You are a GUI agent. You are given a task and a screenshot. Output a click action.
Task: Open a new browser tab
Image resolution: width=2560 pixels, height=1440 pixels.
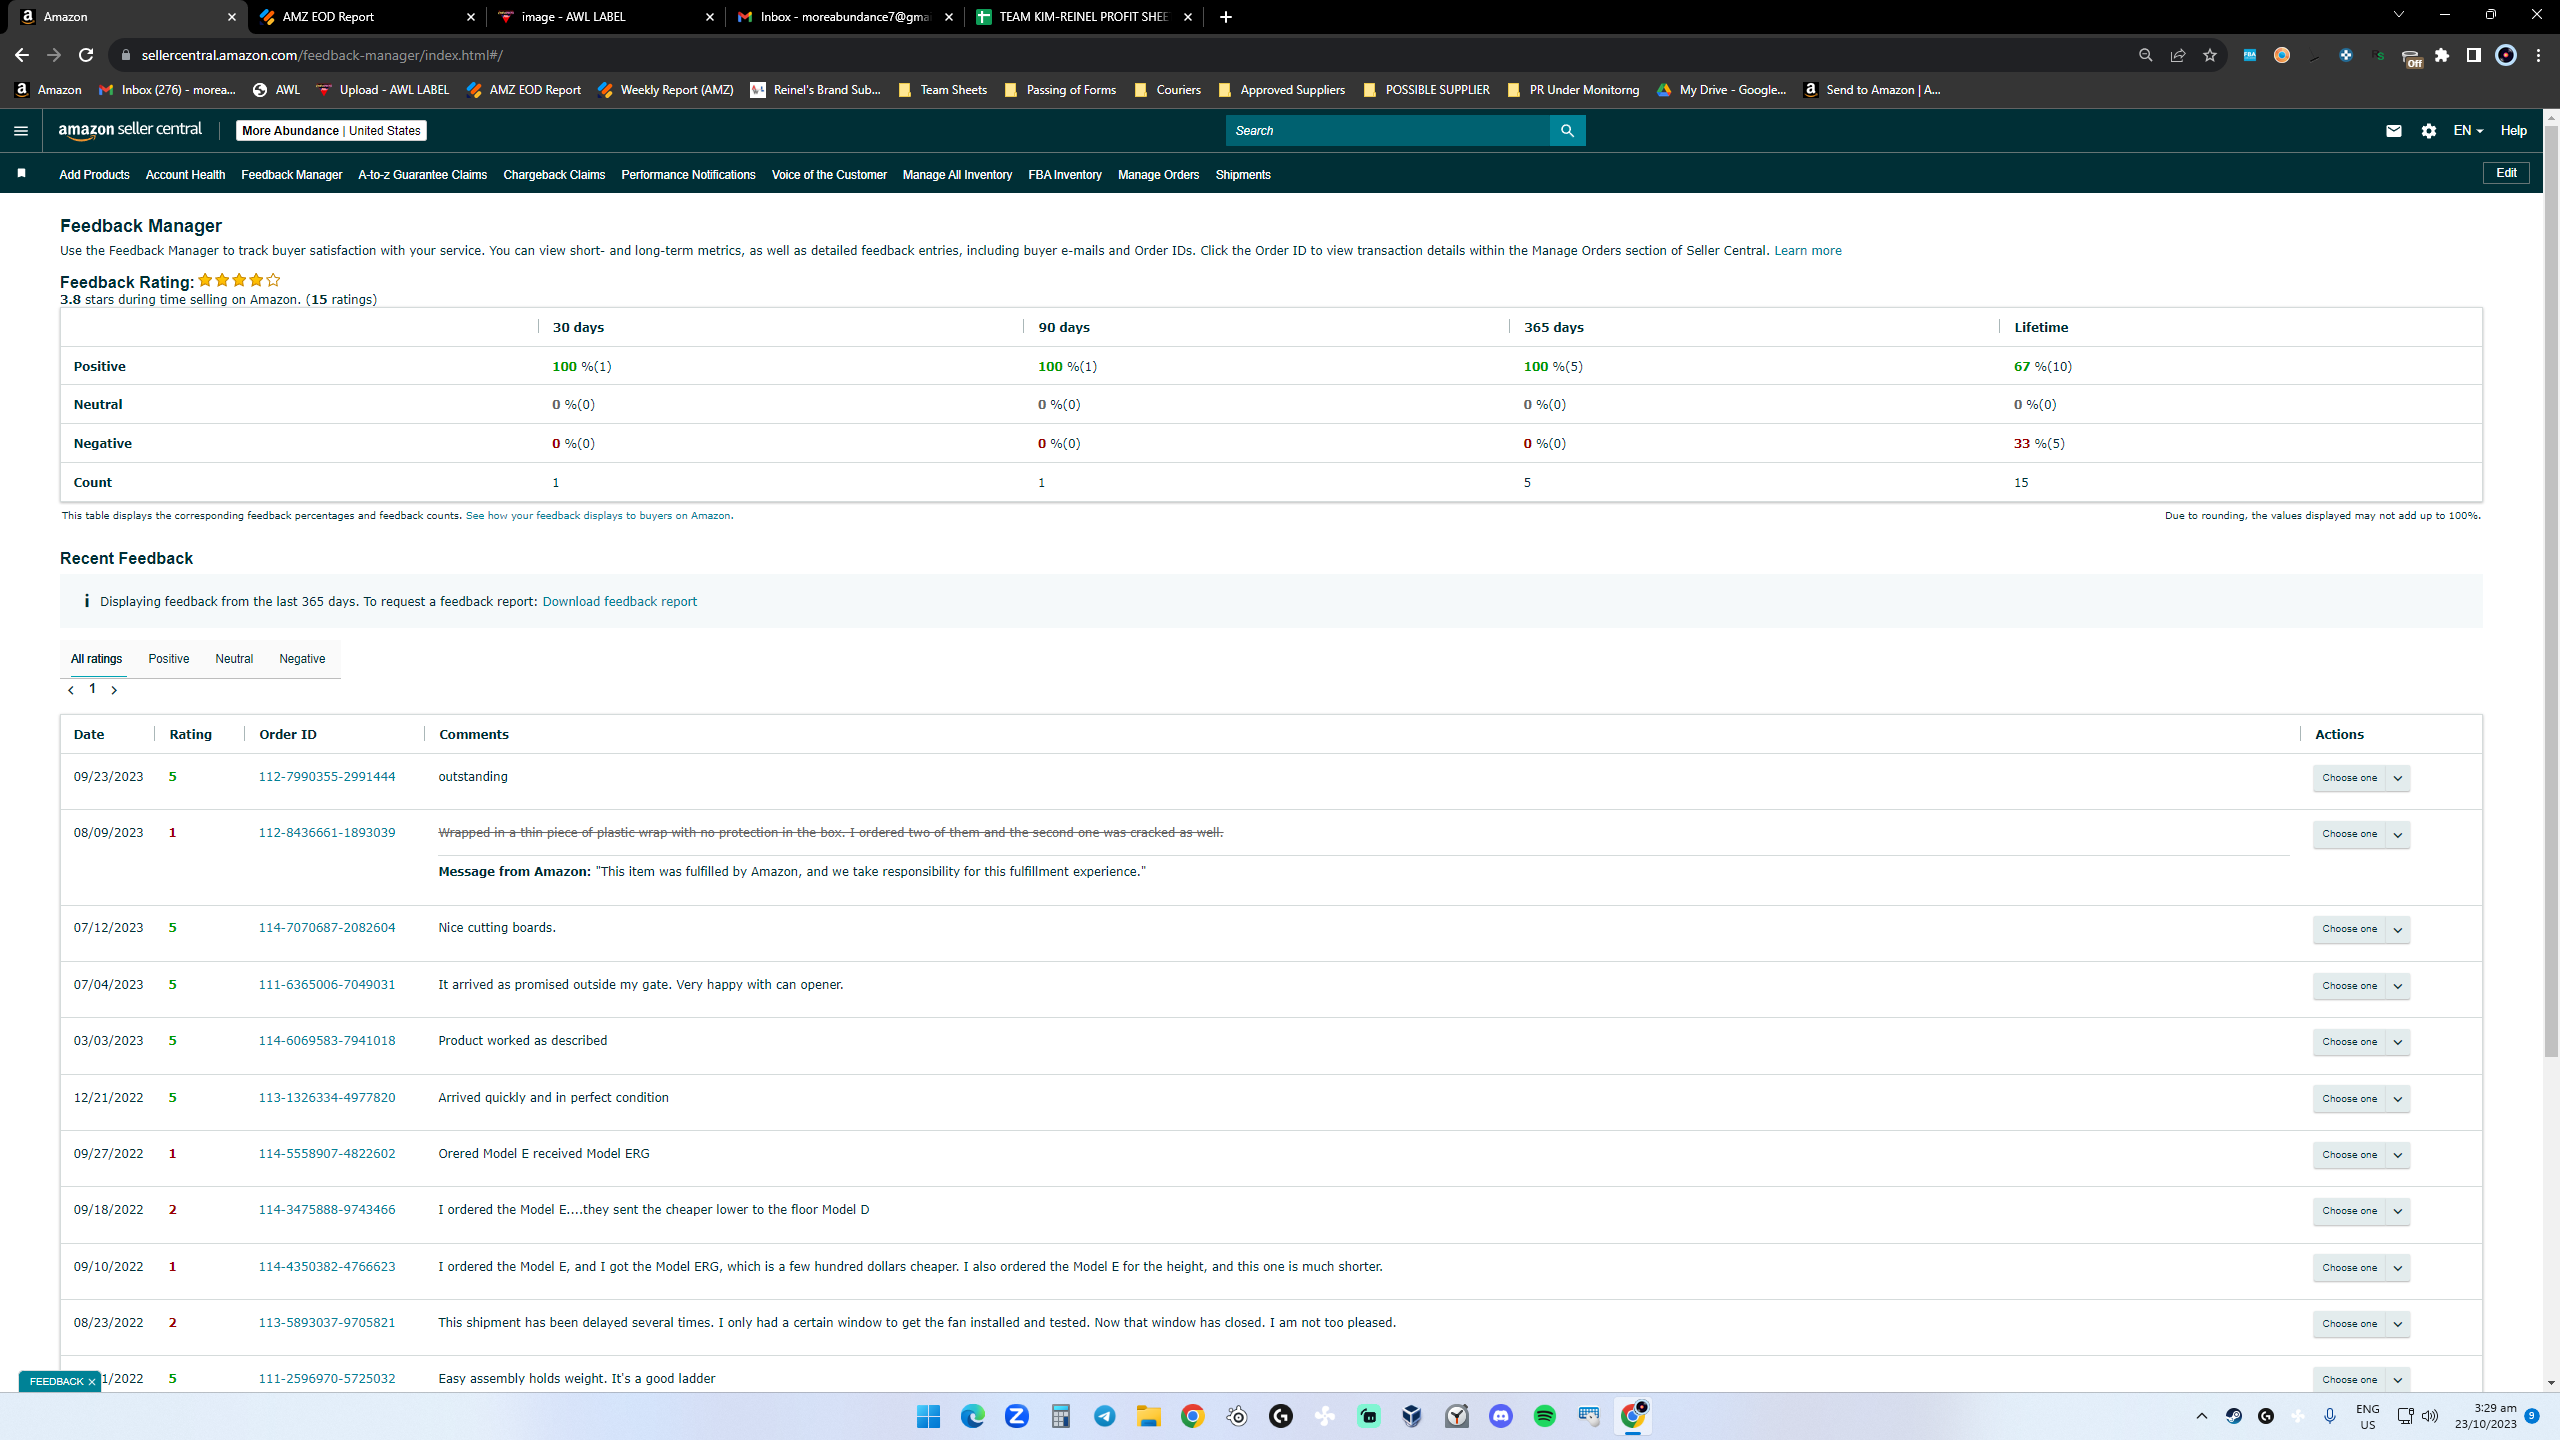click(x=1226, y=17)
